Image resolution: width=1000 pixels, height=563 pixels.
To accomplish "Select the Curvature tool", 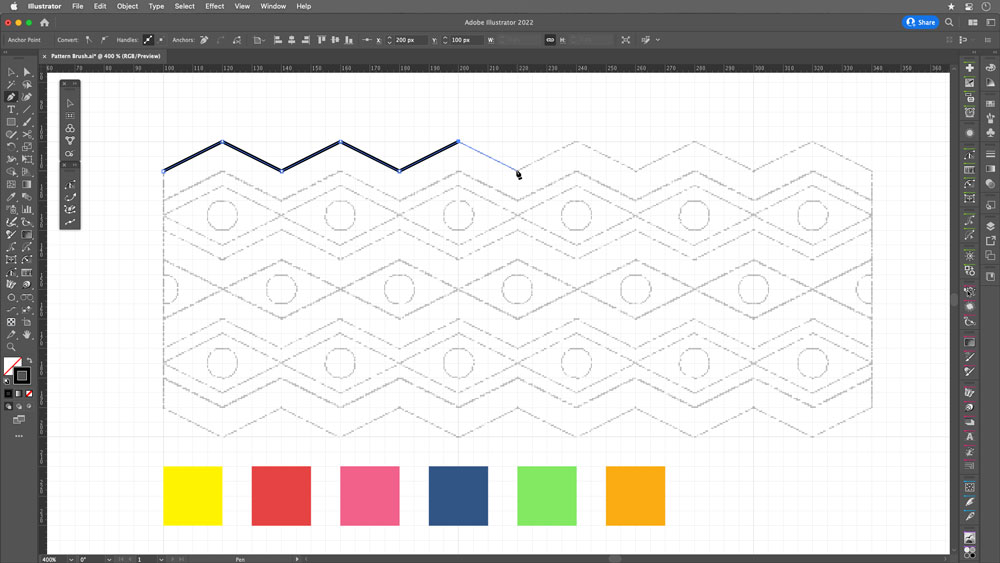I will pos(27,97).
